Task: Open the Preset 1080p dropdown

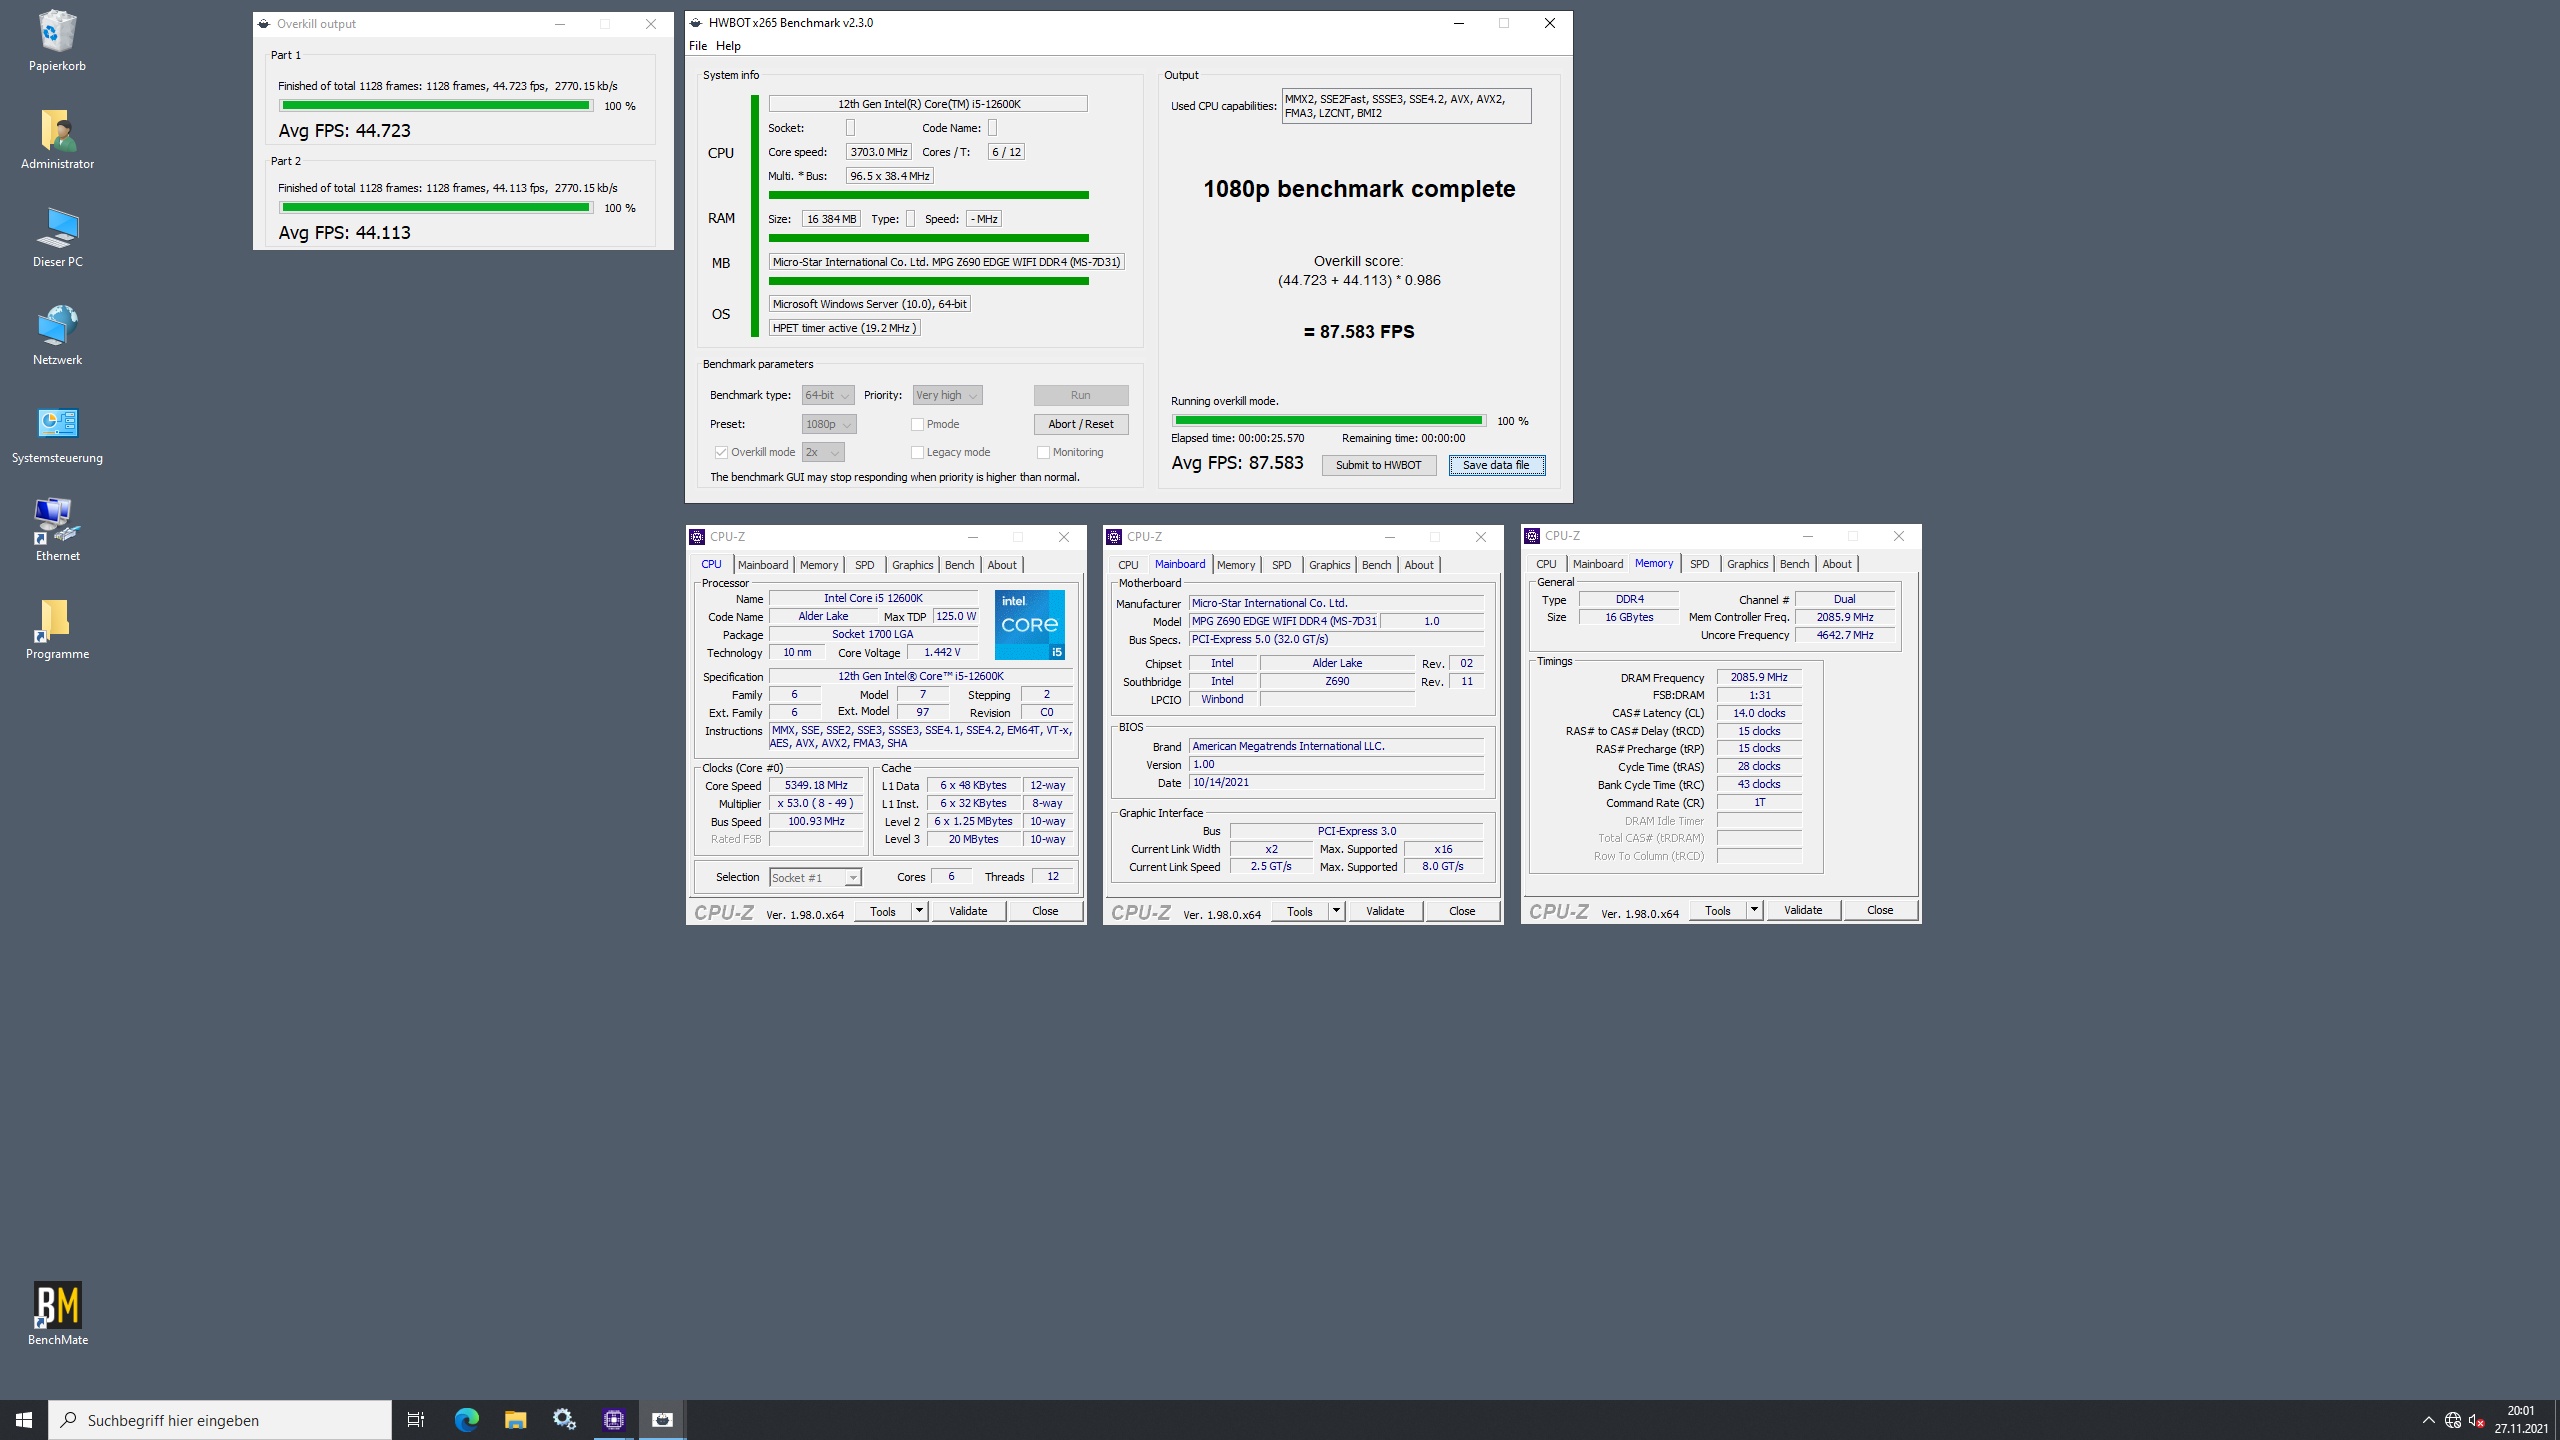Action: coord(829,424)
